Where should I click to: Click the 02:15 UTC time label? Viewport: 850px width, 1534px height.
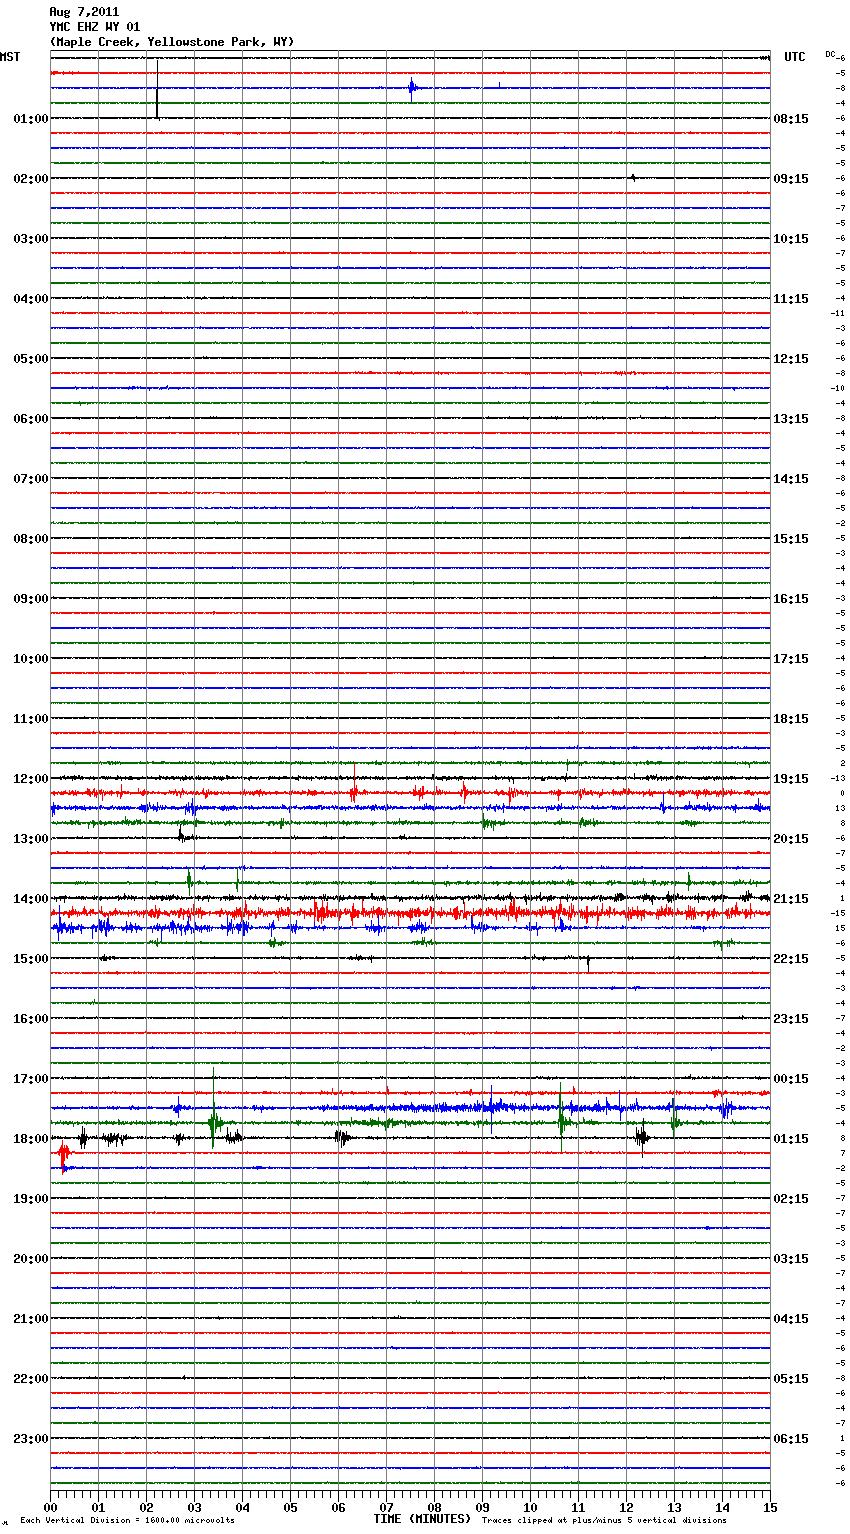tap(791, 1199)
